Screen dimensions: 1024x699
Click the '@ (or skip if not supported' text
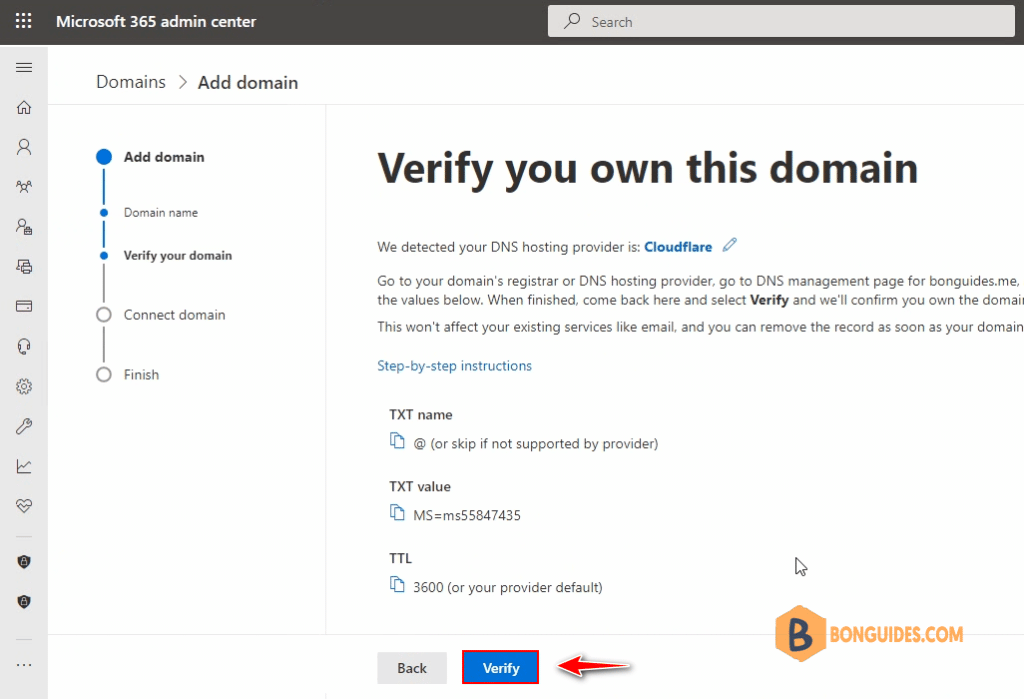[536, 444]
